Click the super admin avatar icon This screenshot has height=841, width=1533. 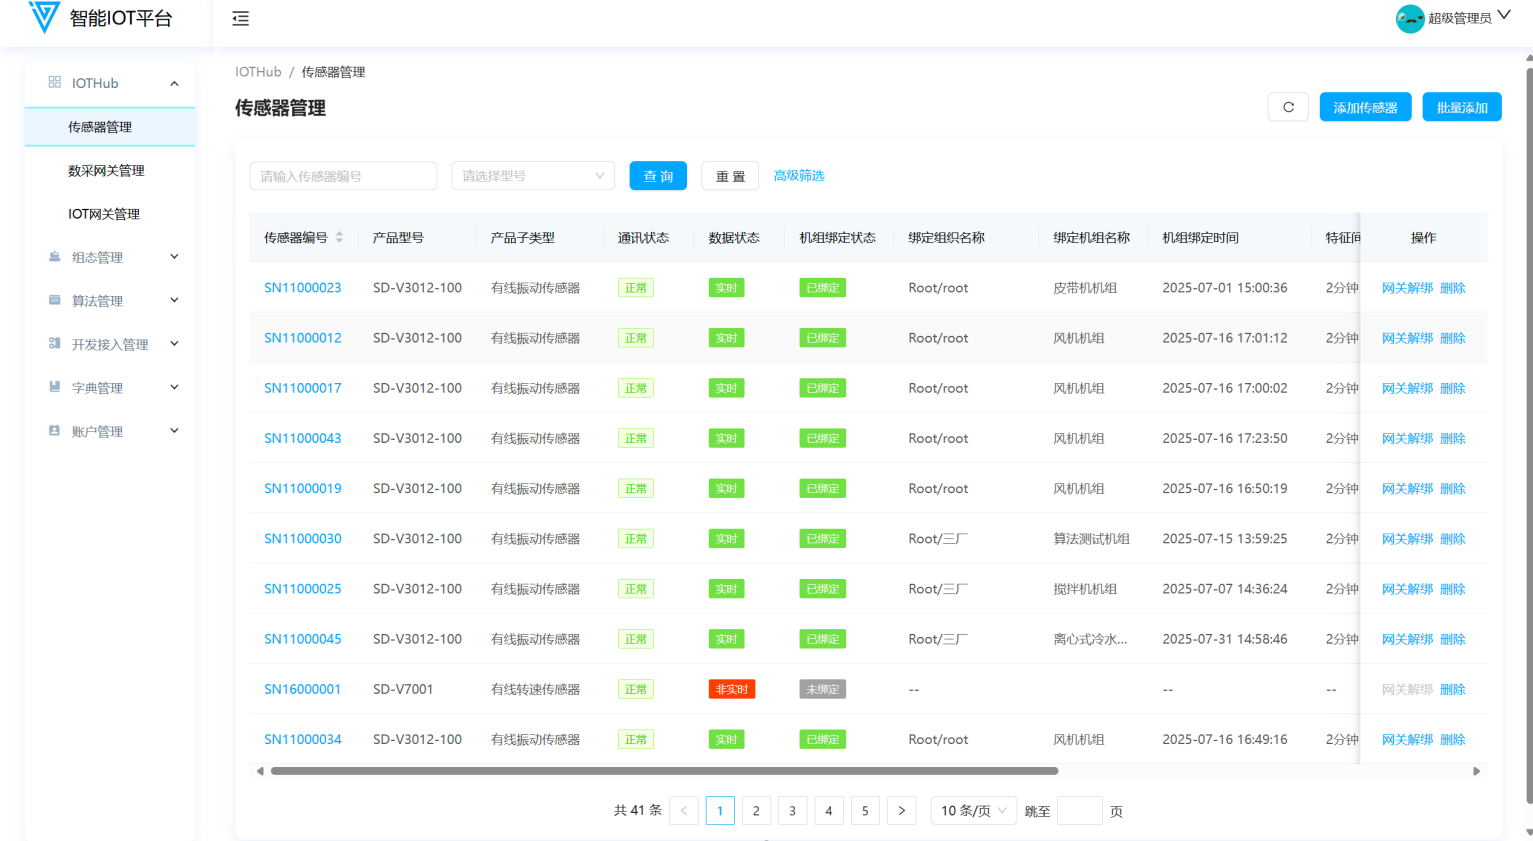pyautogui.click(x=1409, y=18)
